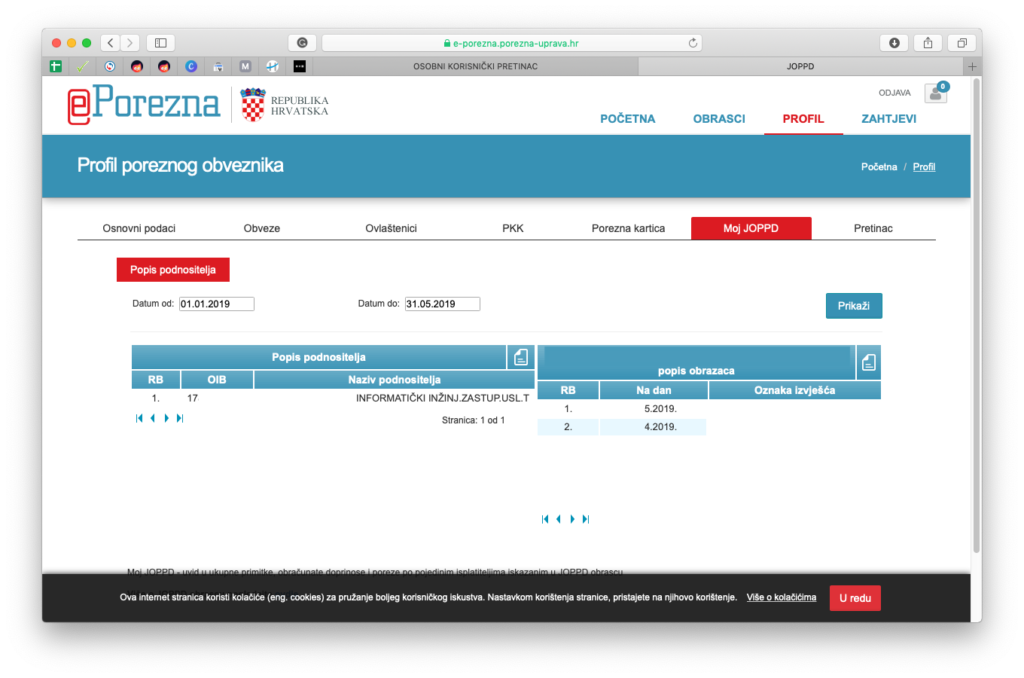Switch to the Ovlaštenici tab
The height and width of the screenshot is (678, 1024).
click(x=391, y=228)
